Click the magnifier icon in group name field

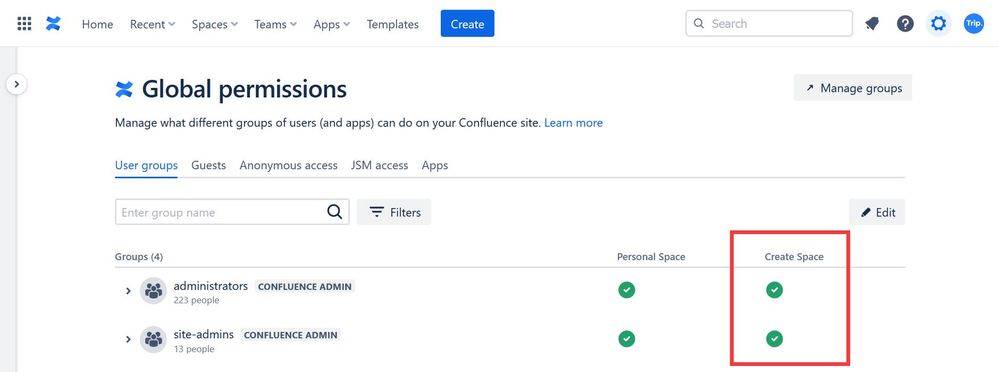(x=334, y=212)
